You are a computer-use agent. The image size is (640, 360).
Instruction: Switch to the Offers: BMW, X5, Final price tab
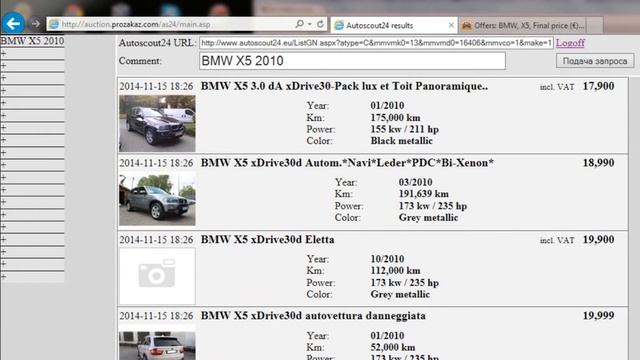(x=522, y=25)
